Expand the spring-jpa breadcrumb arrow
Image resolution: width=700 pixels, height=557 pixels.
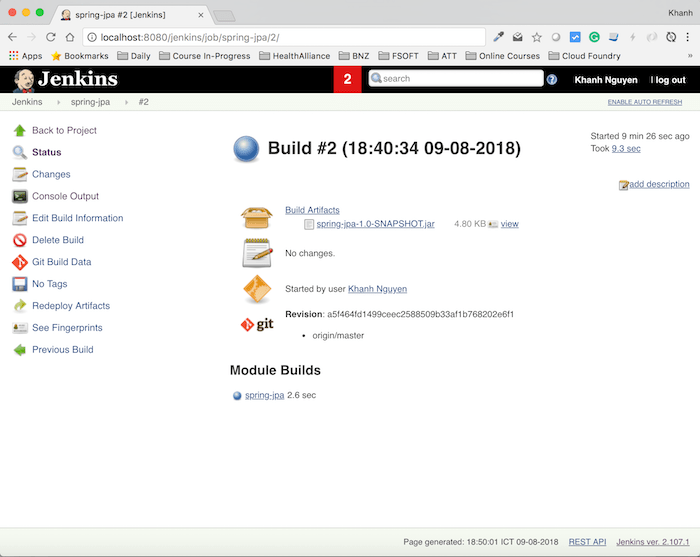click(x=126, y=102)
